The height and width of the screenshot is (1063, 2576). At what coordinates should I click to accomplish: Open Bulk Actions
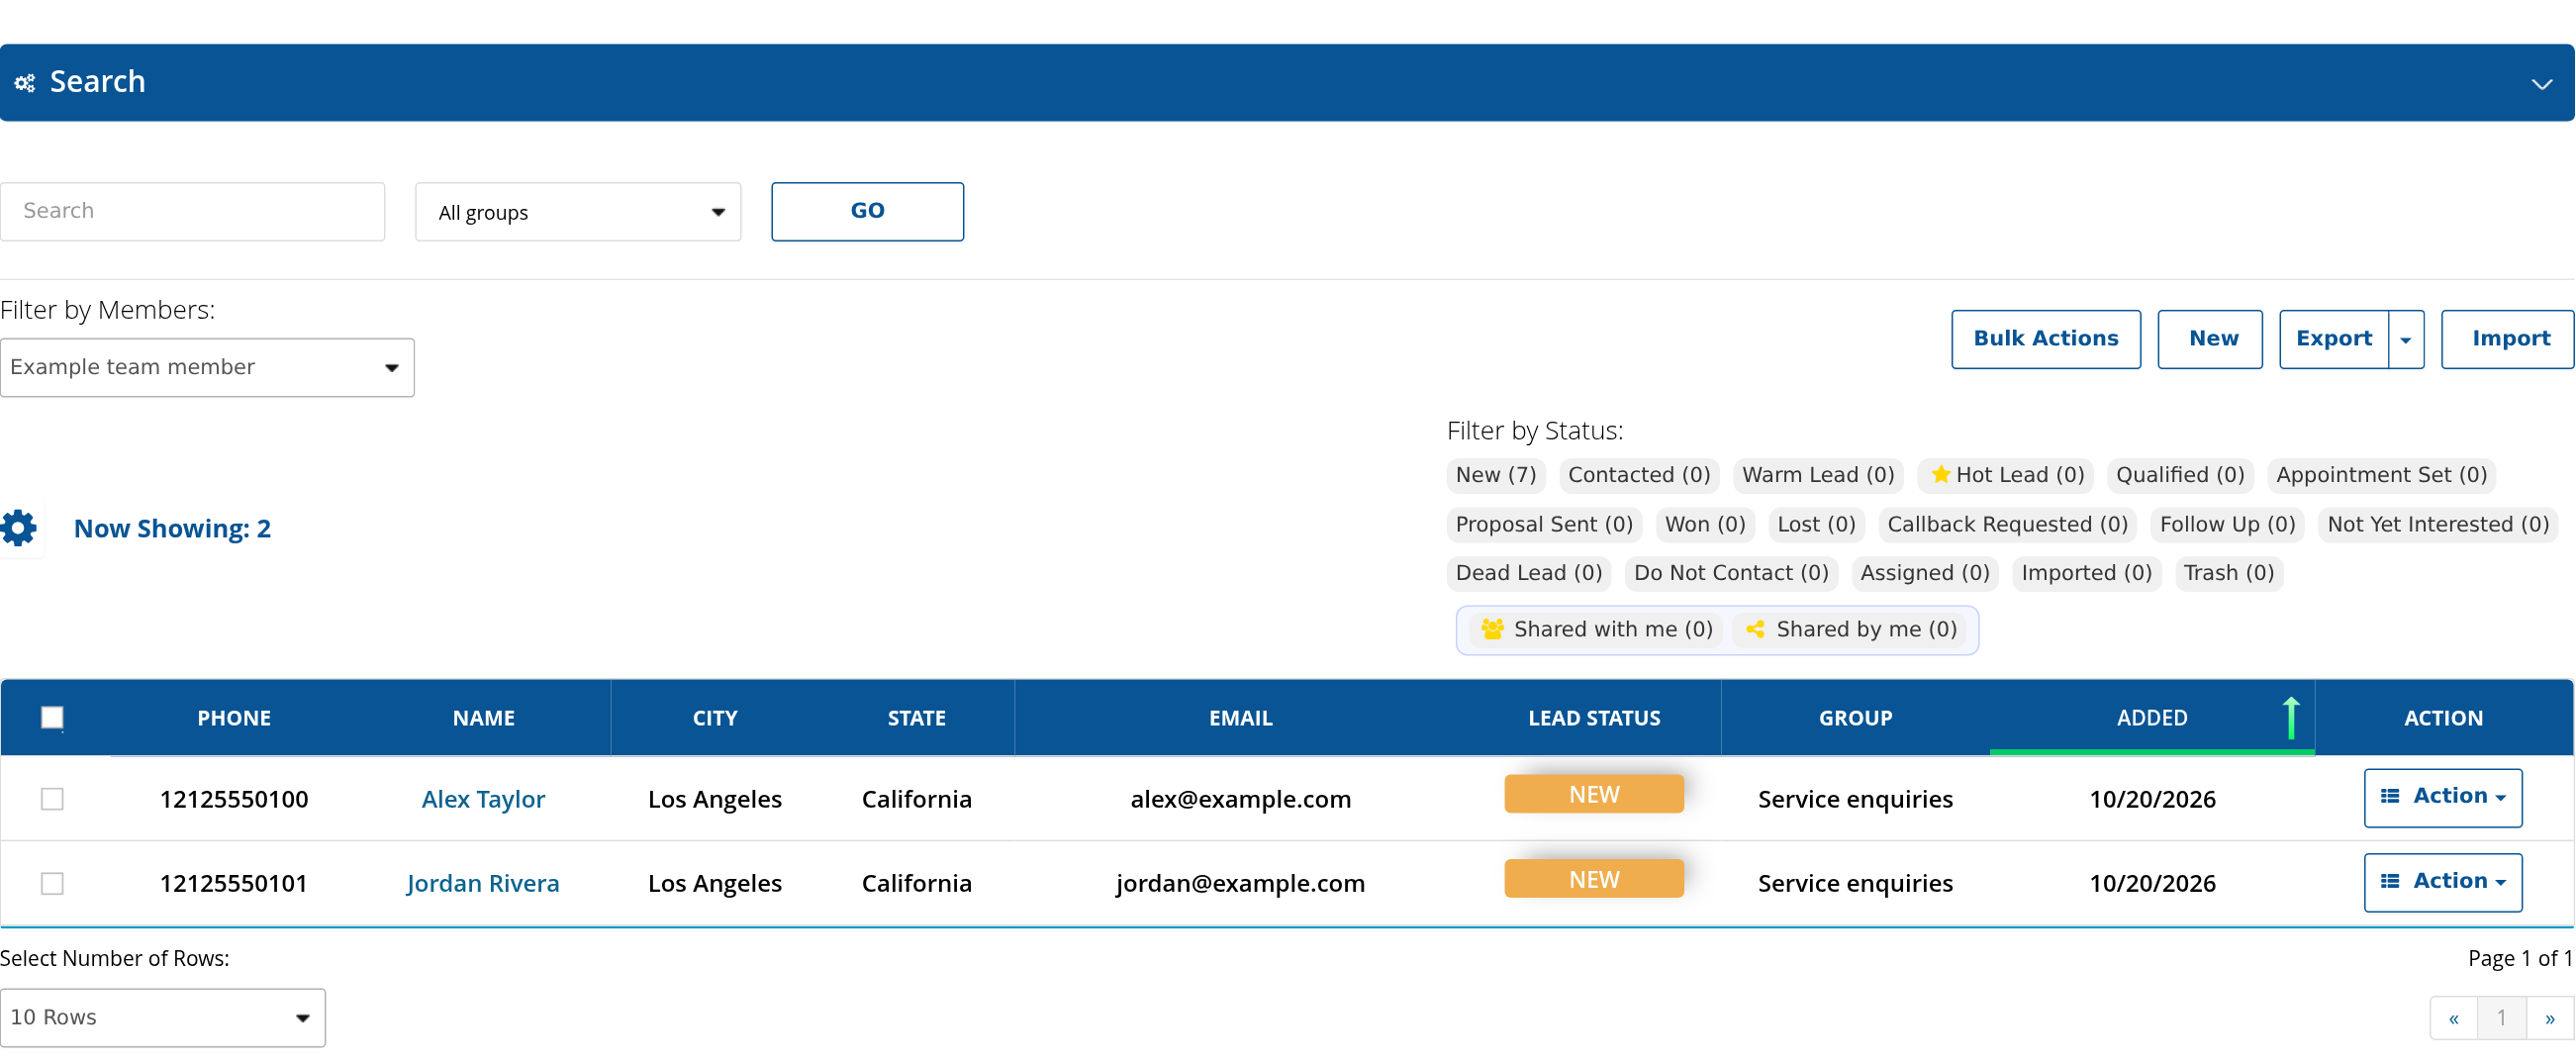2045,339
